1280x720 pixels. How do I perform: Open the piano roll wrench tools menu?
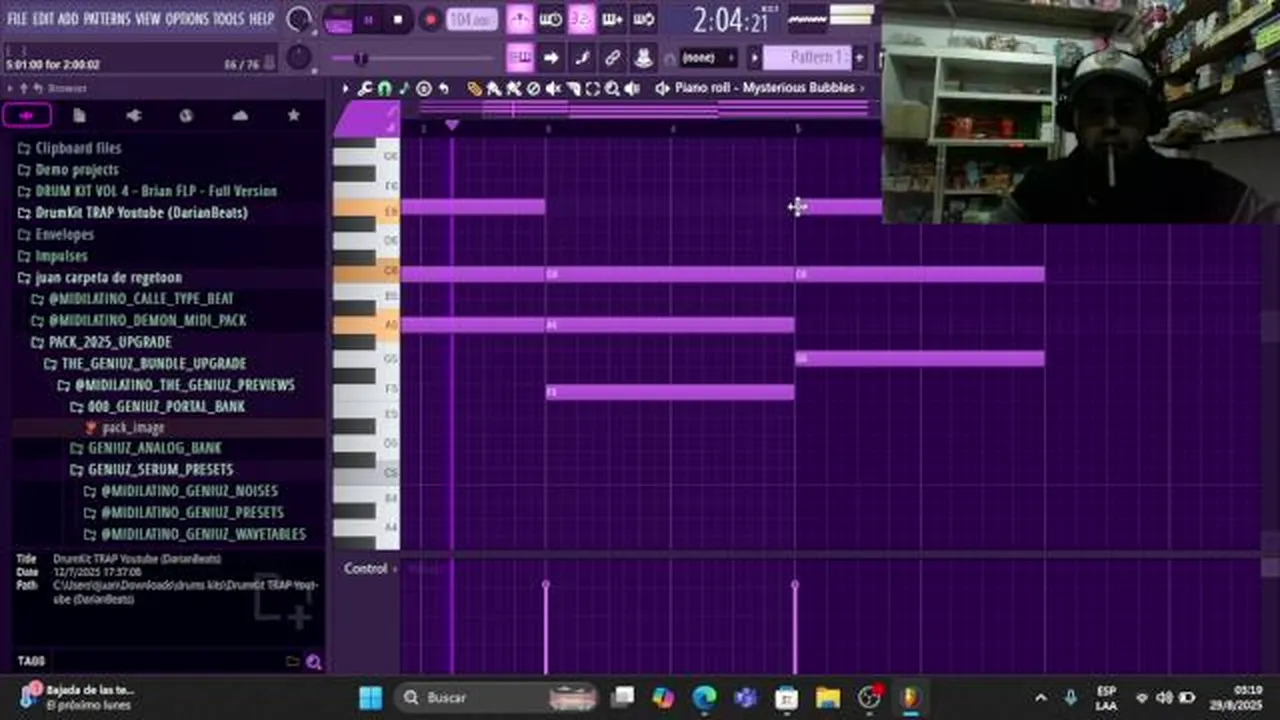(x=365, y=89)
